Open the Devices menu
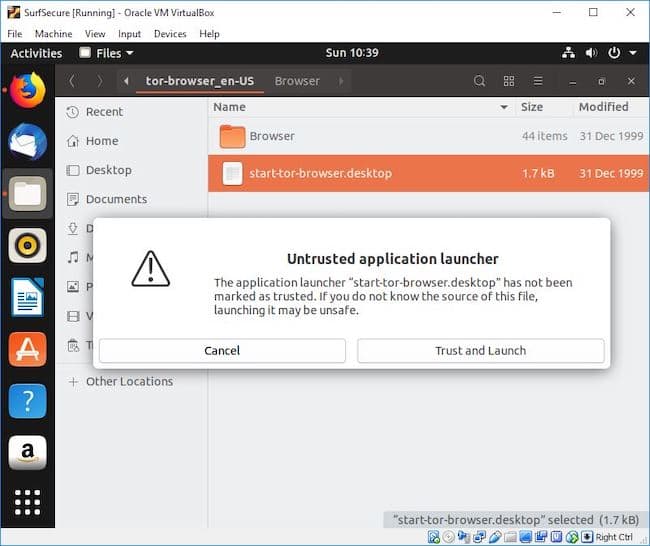The height and width of the screenshot is (546, 650). (x=170, y=34)
